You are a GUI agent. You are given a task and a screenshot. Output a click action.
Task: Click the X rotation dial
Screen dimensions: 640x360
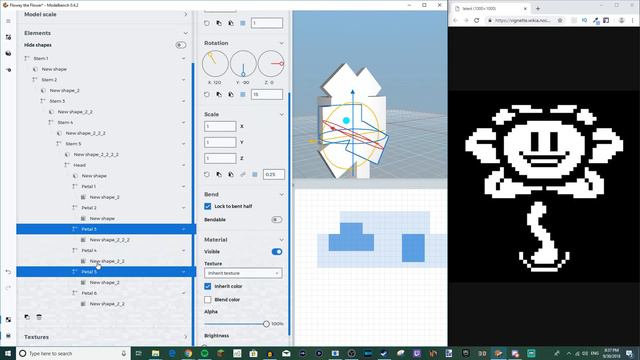pyautogui.click(x=215, y=64)
